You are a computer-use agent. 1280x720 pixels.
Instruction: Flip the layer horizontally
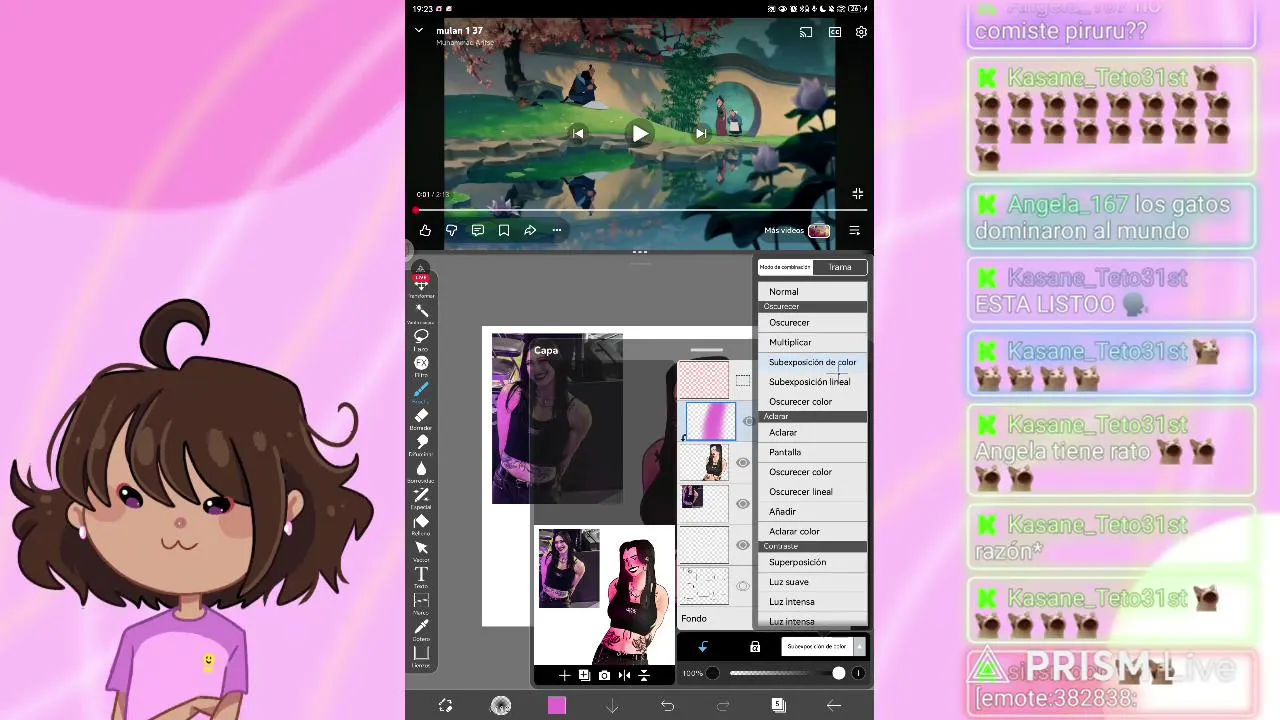(624, 676)
